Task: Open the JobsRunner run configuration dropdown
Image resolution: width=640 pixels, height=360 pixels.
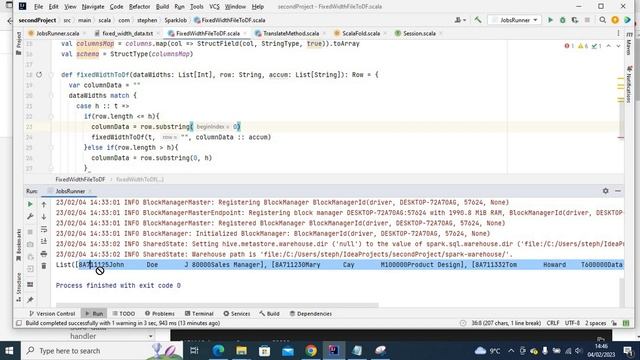Action: [514, 20]
